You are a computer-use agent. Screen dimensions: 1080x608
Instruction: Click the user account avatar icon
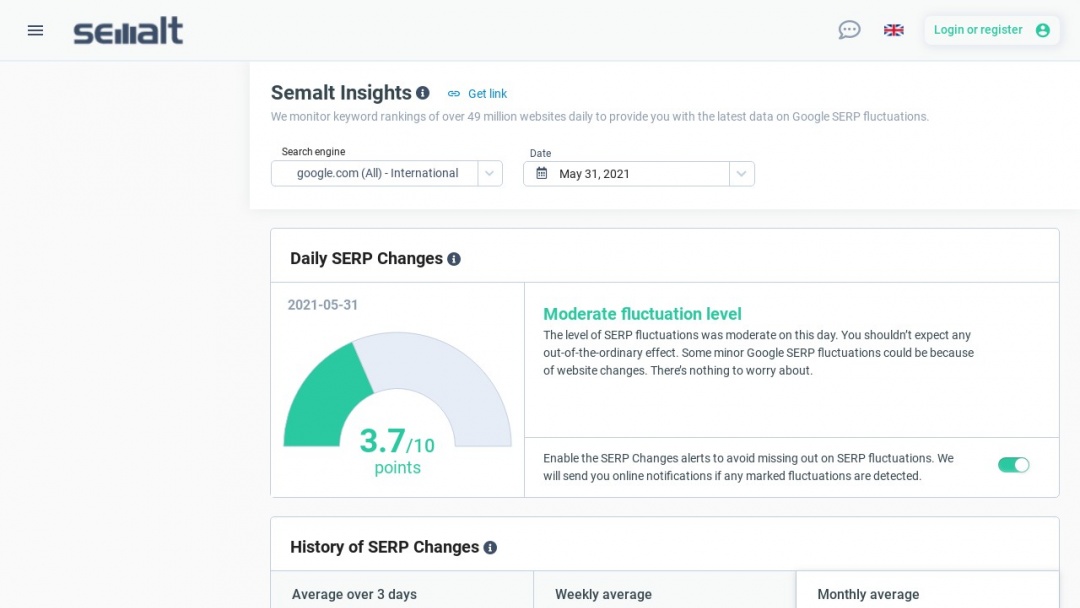pyautogui.click(x=1043, y=30)
